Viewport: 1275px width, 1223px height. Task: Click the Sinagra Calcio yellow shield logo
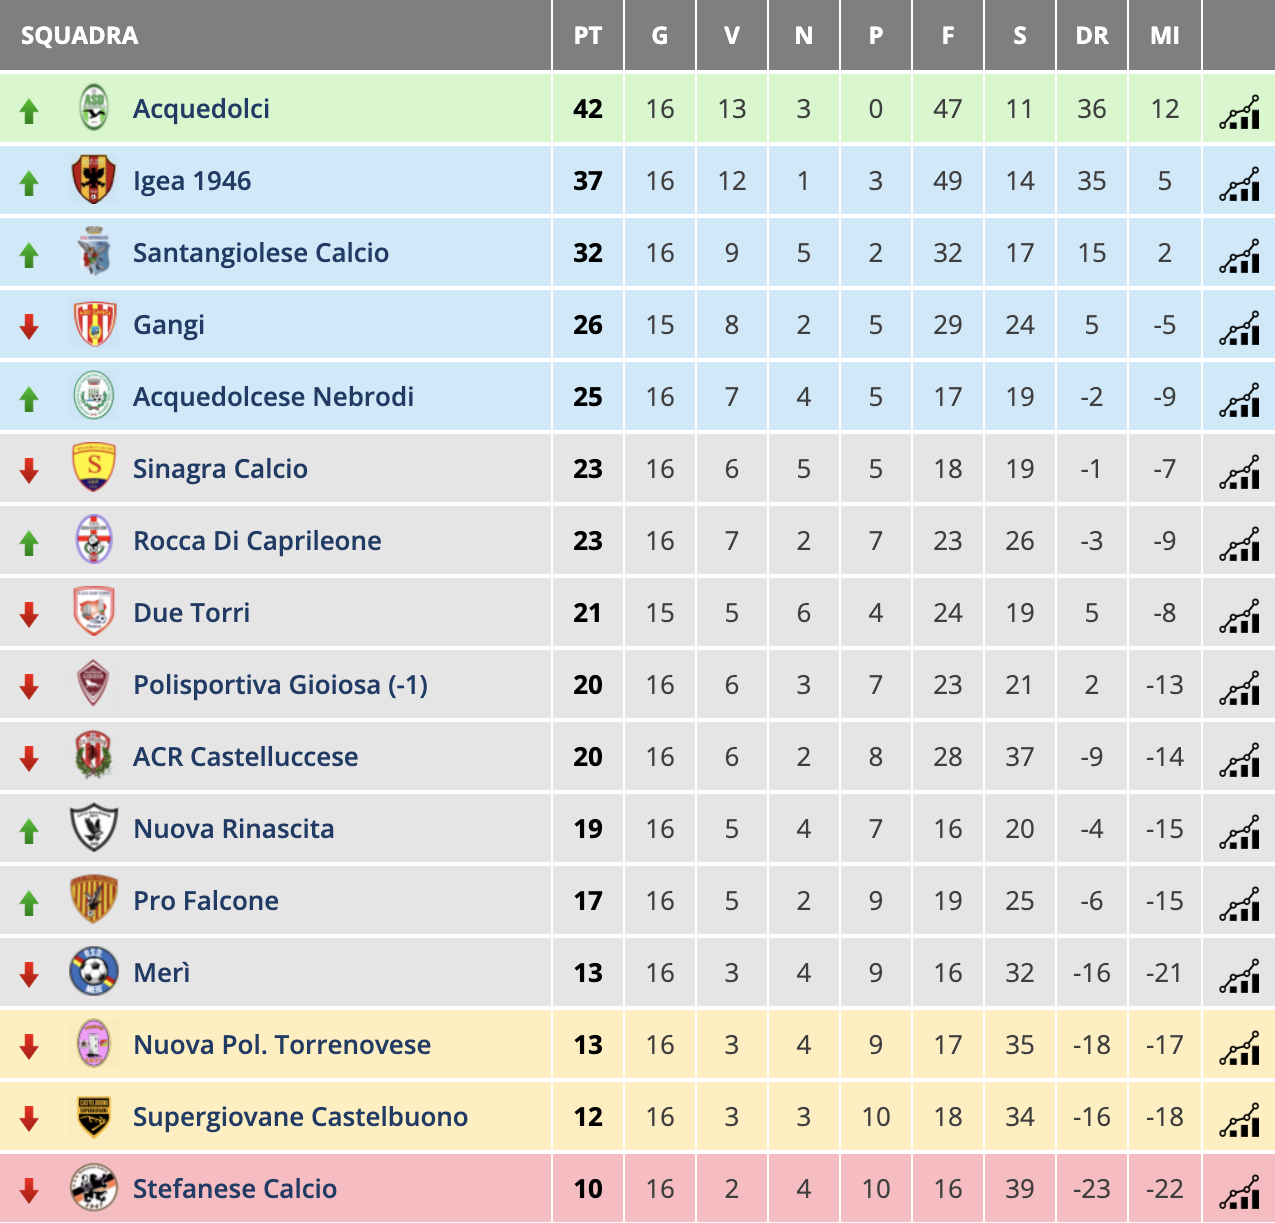pos(94,468)
